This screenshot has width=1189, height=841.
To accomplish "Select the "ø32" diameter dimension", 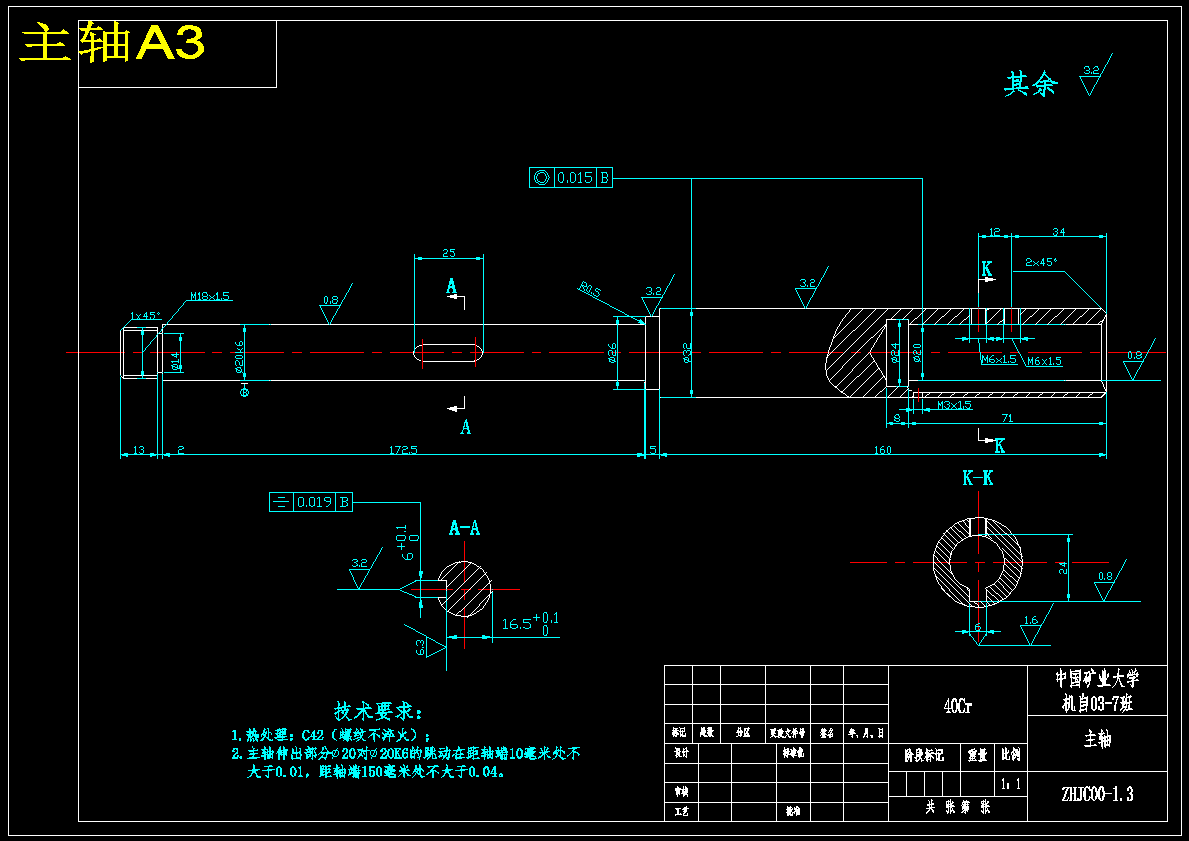I will (x=686, y=353).
